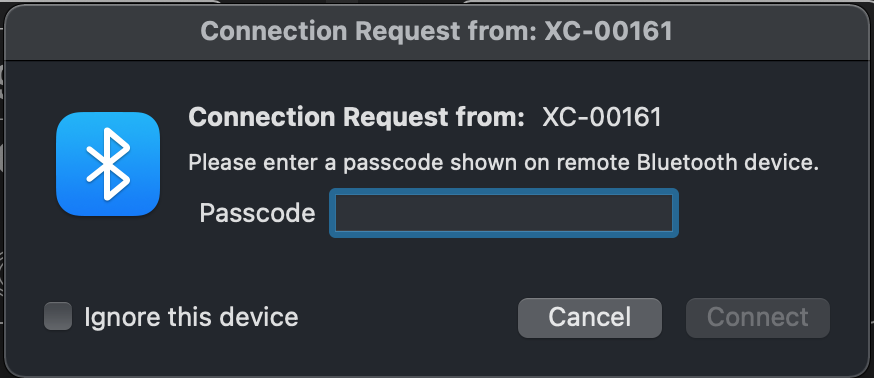The width and height of the screenshot is (874, 378).
Task: Click the white Bluetooth rune symbol
Action: tap(108, 164)
